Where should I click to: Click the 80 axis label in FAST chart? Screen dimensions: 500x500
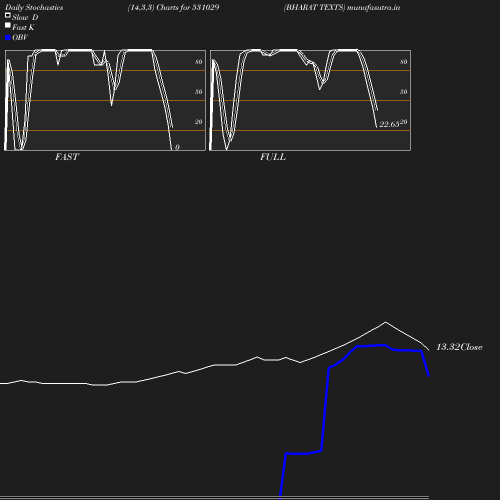(199, 62)
